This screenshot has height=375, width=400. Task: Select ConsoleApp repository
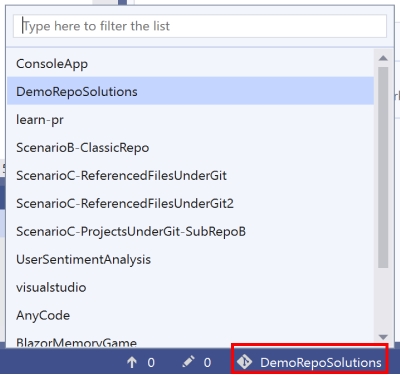[190, 64]
